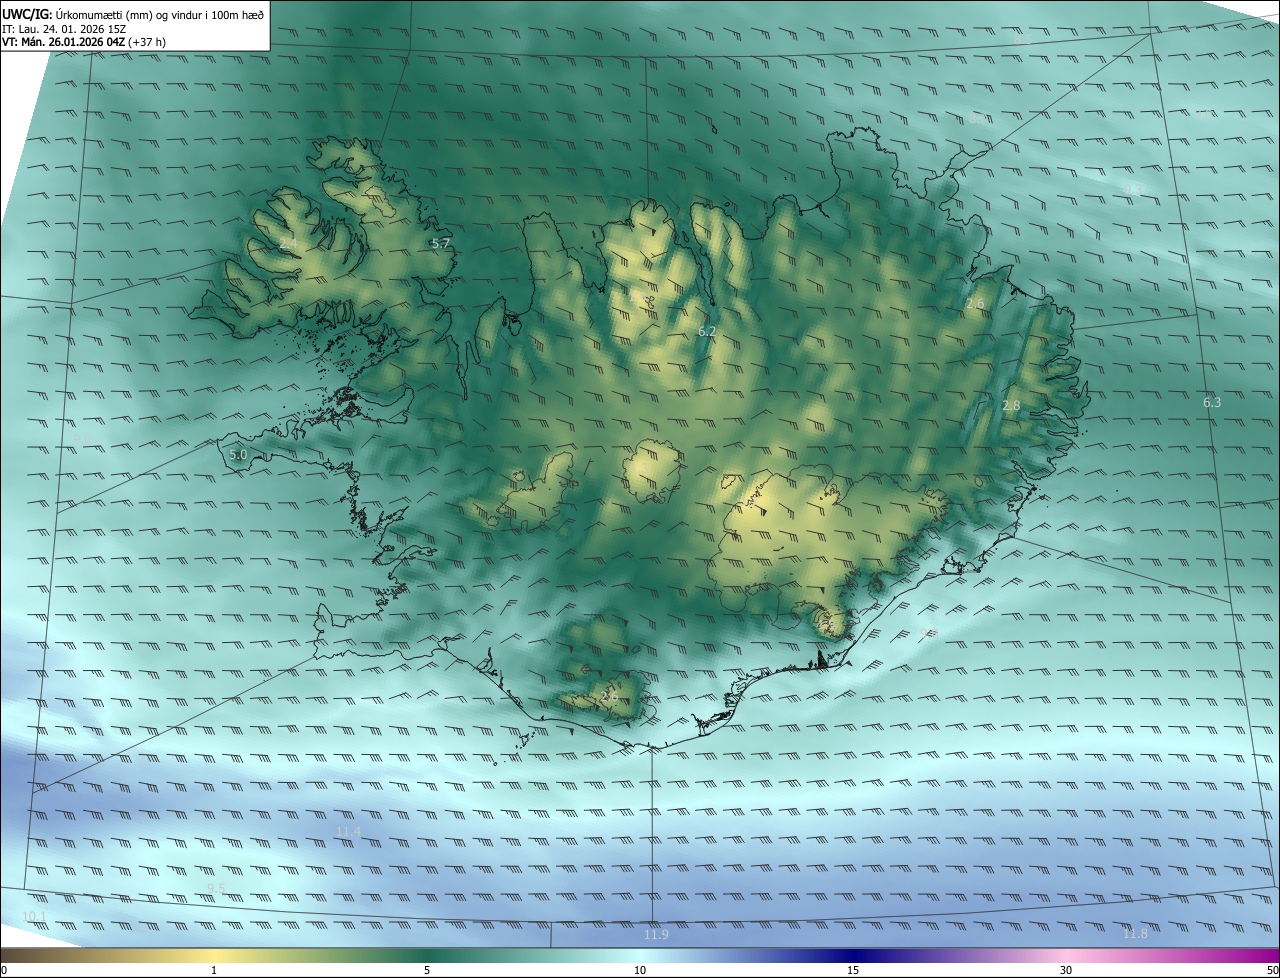The height and width of the screenshot is (978, 1280).
Task: Click the 5.0 value near Snæfellsnes
Action: pos(238,454)
